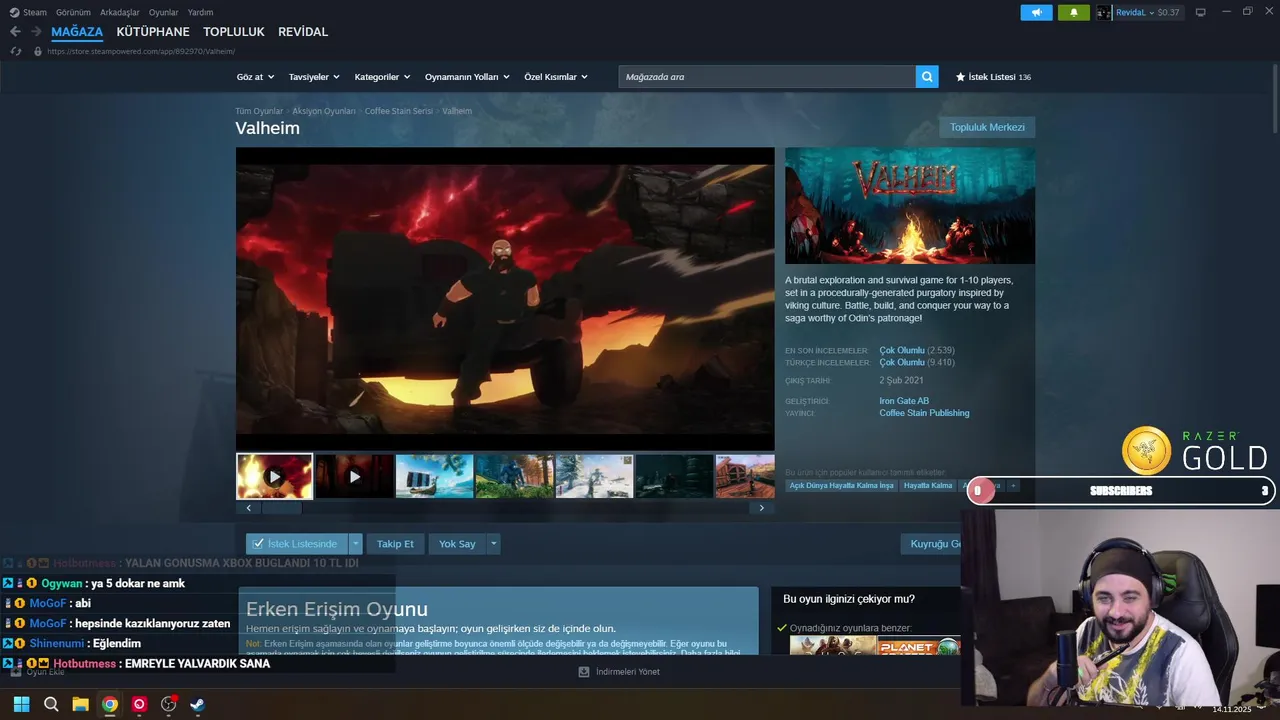Switch to the KÜTÜPHANE tab
Image resolution: width=1280 pixels, height=720 pixels.
(x=153, y=32)
